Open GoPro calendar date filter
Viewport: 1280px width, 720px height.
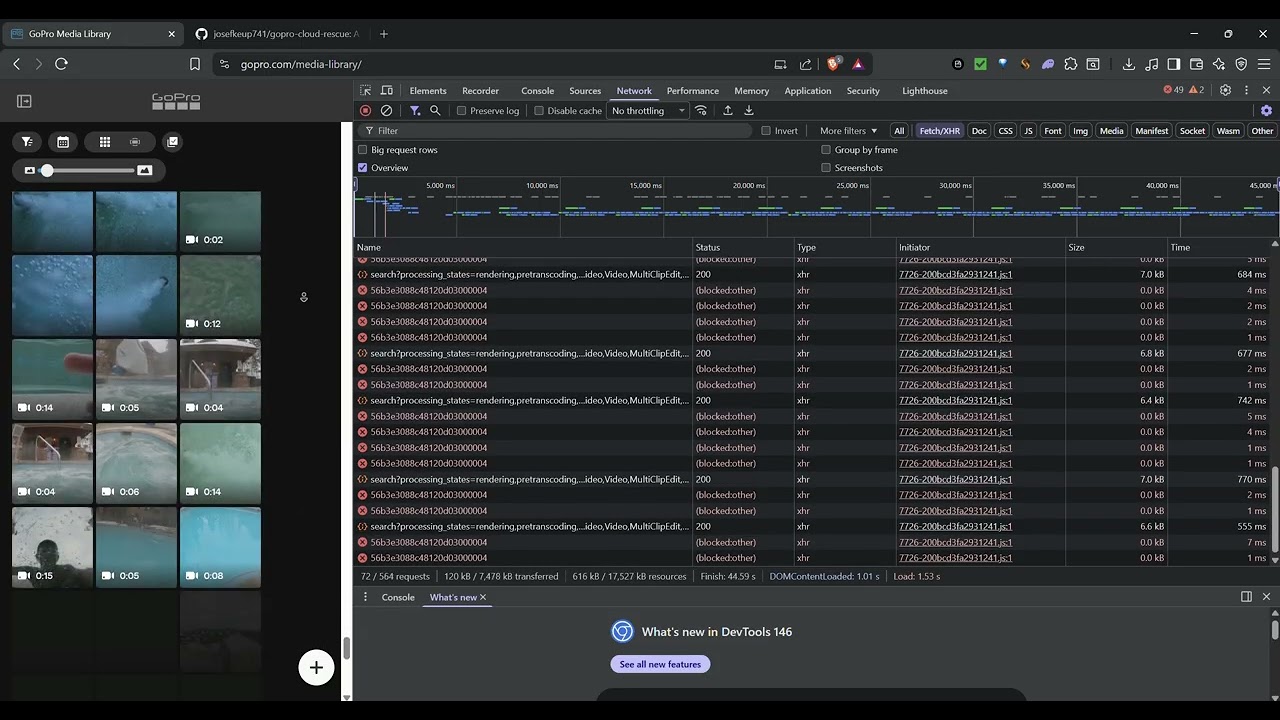pyautogui.click(x=63, y=142)
